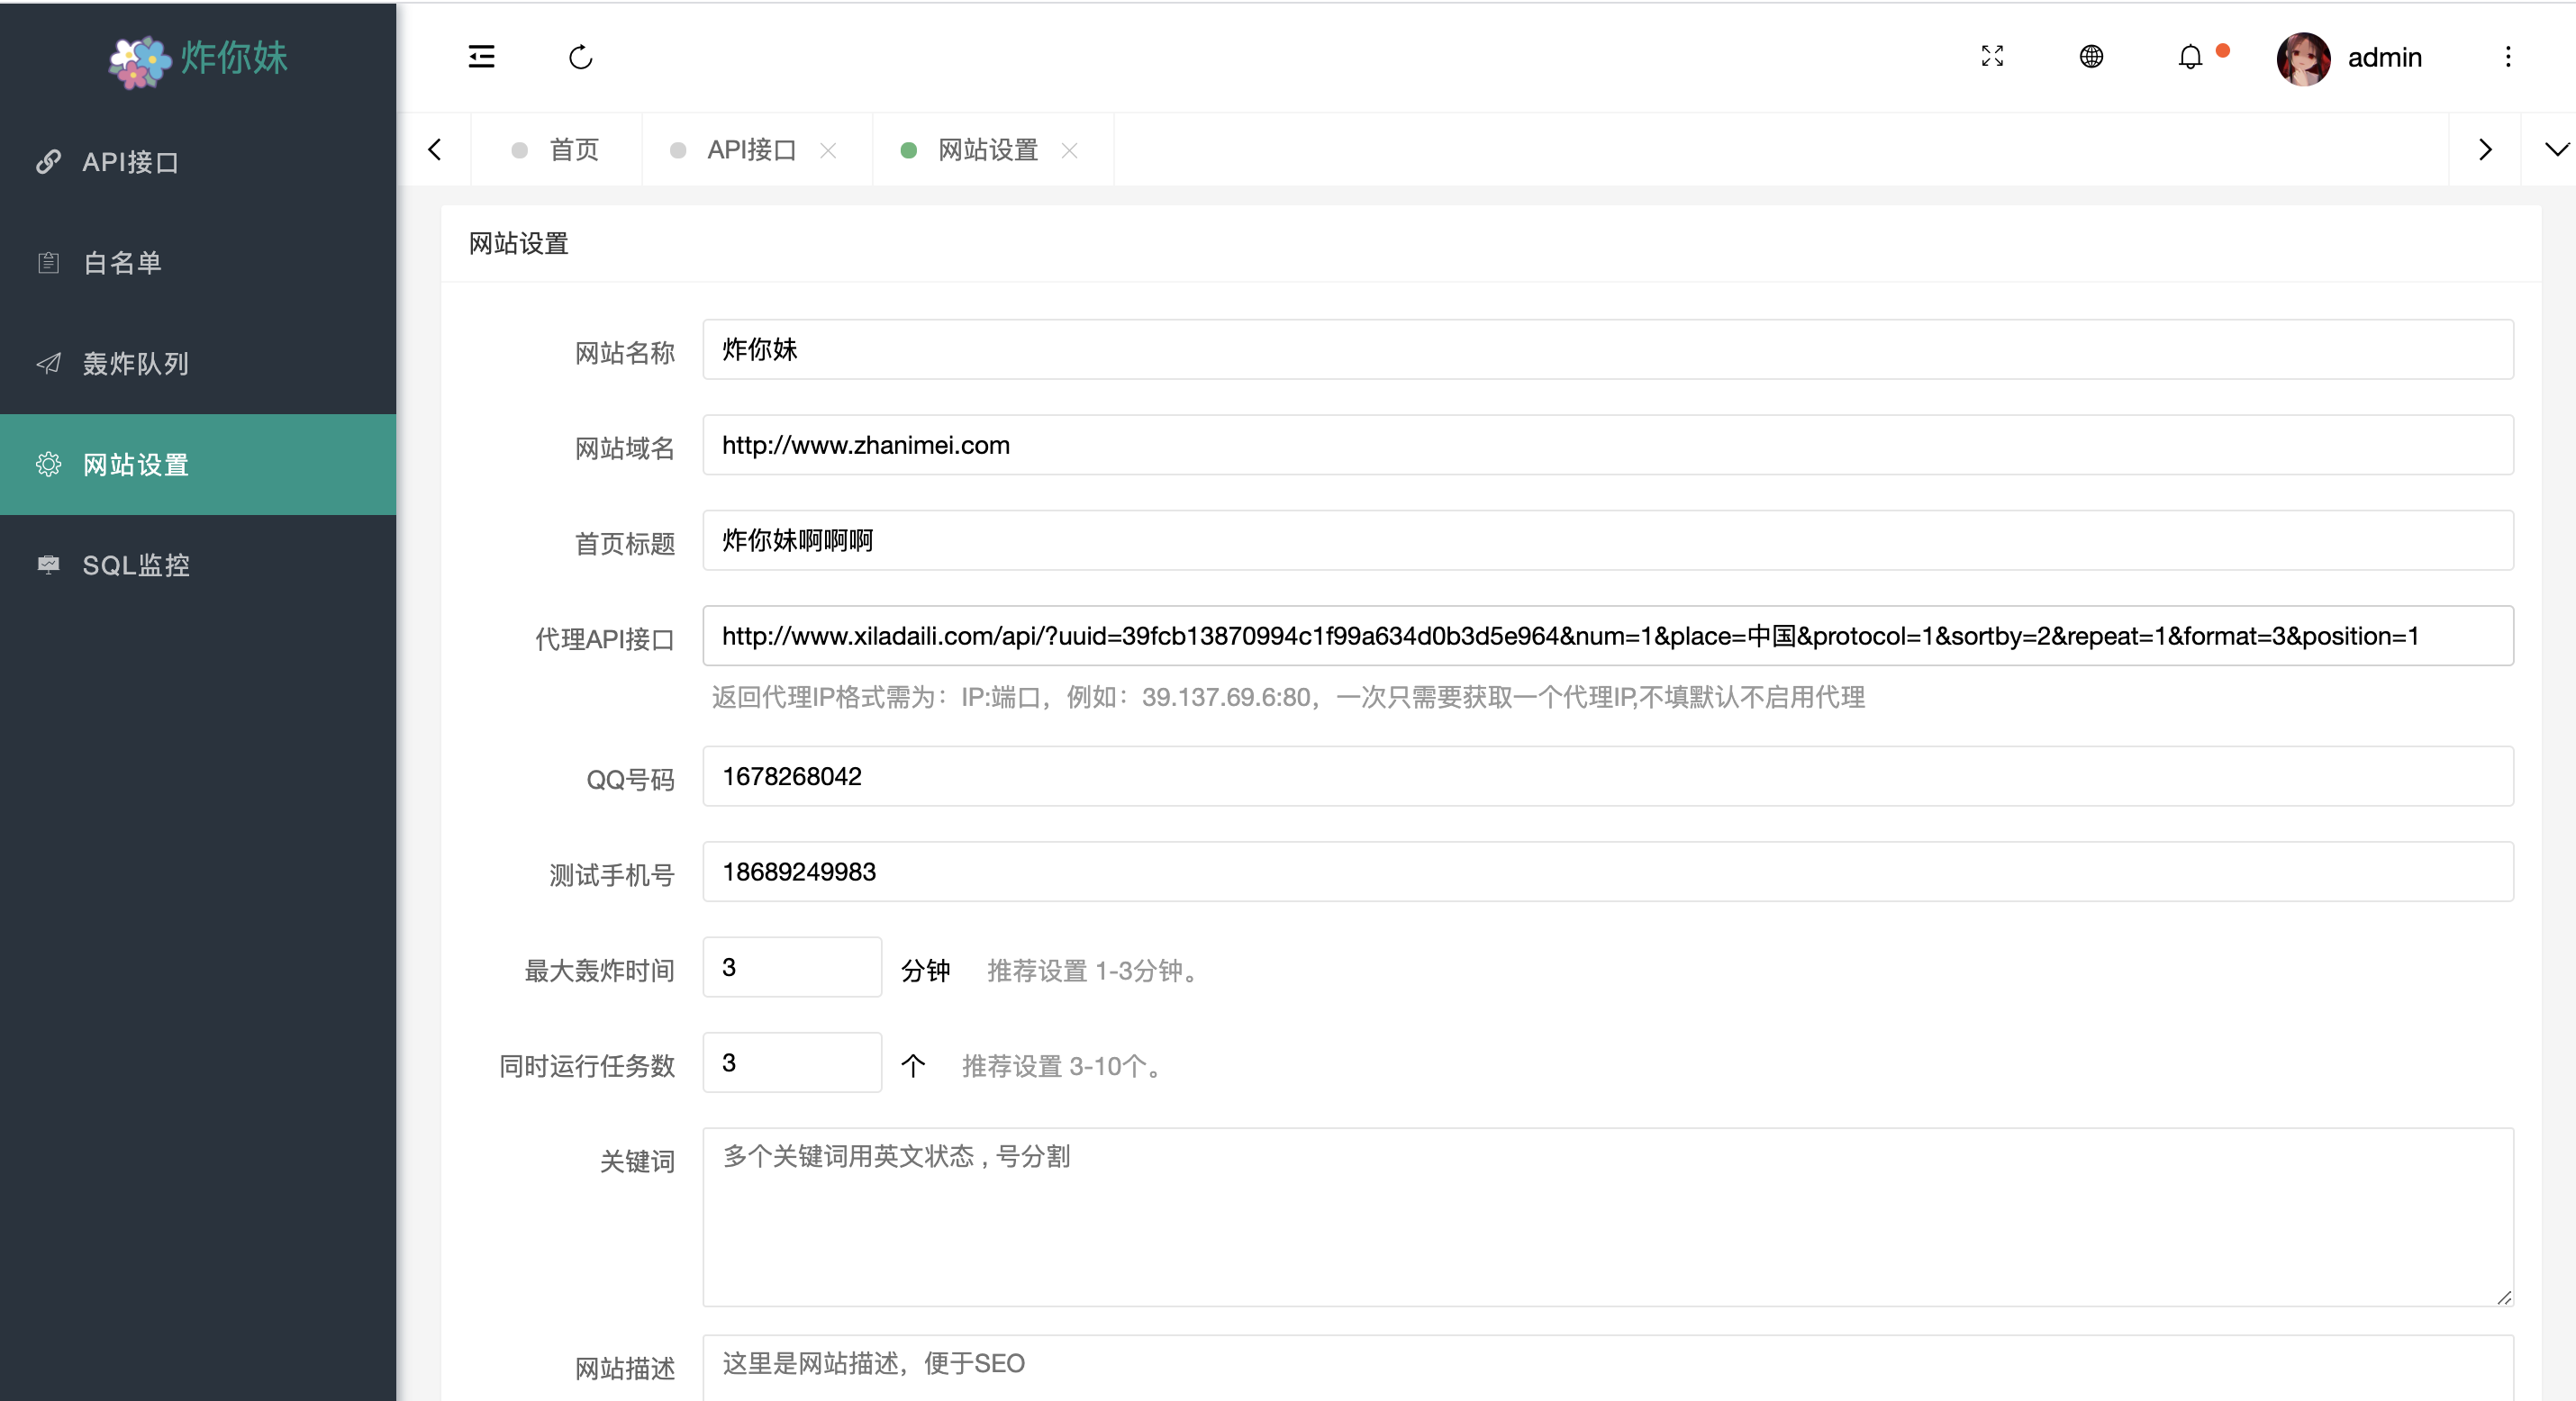Image resolution: width=2576 pixels, height=1401 pixels.
Task: Click the admin avatar picture
Action: point(2302,59)
